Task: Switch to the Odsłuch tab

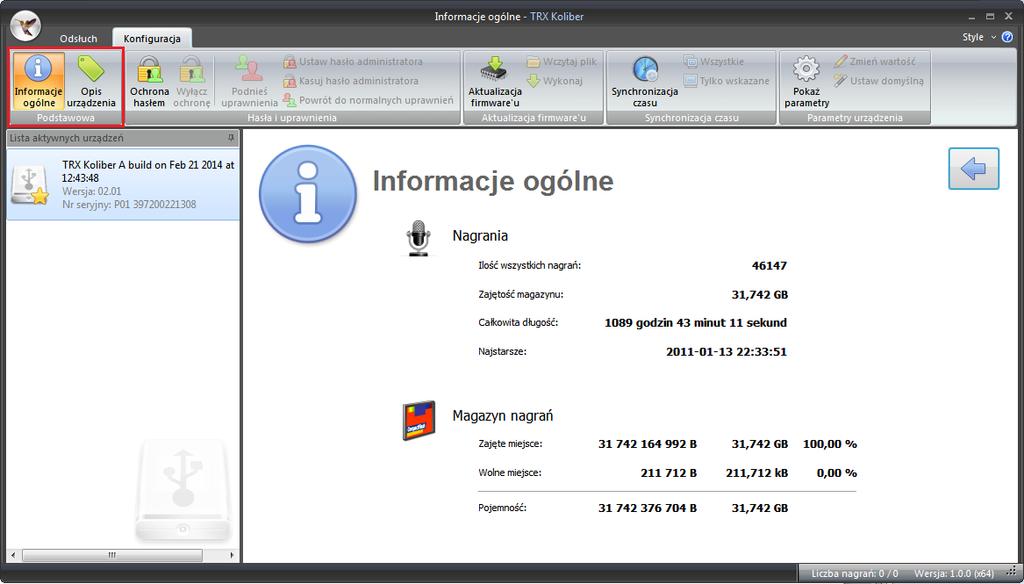Action: click(78, 39)
